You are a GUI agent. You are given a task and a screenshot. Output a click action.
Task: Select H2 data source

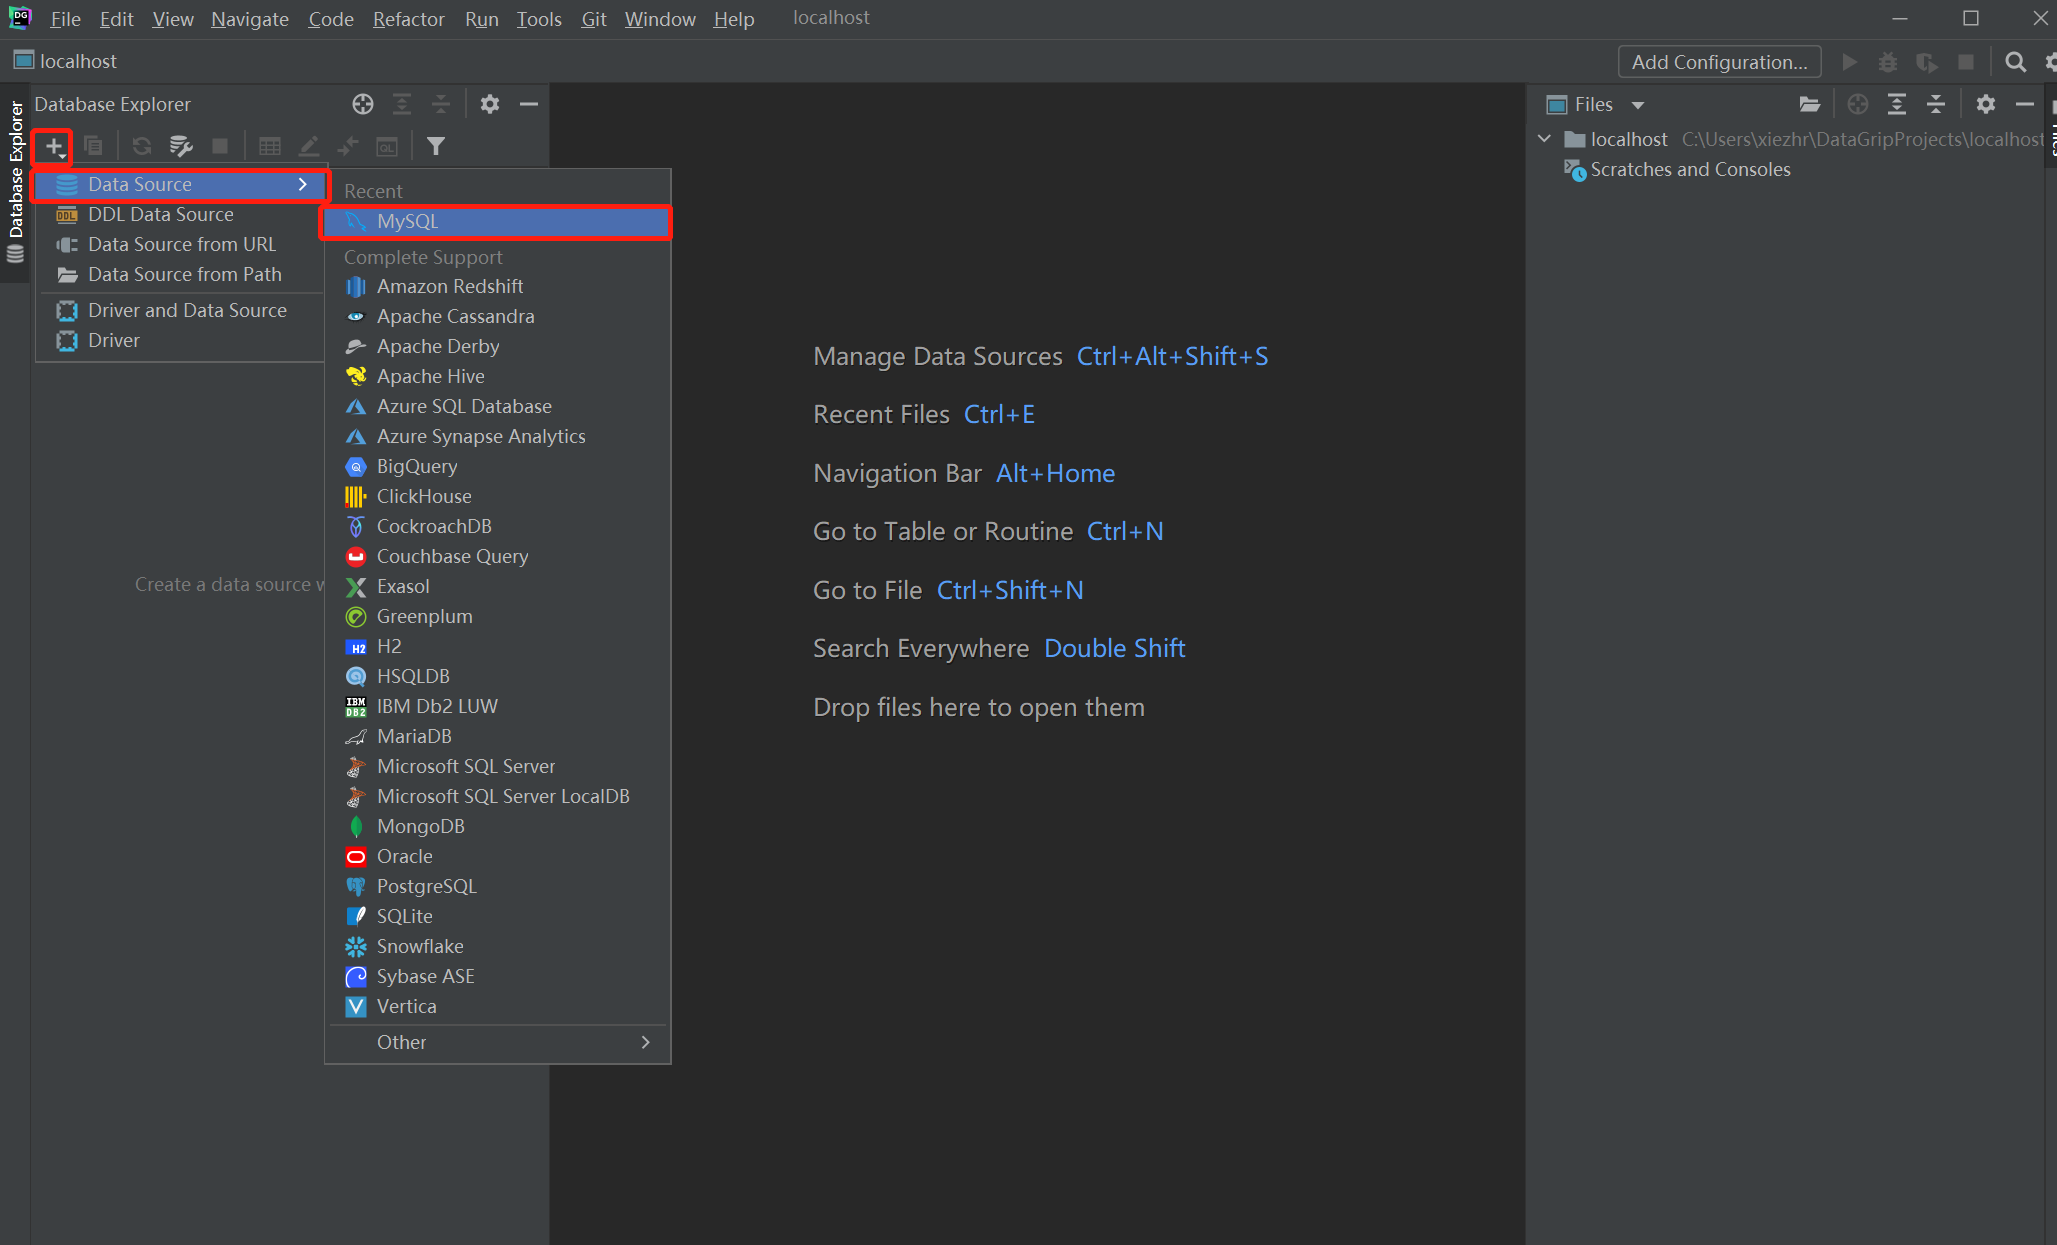pyautogui.click(x=497, y=646)
